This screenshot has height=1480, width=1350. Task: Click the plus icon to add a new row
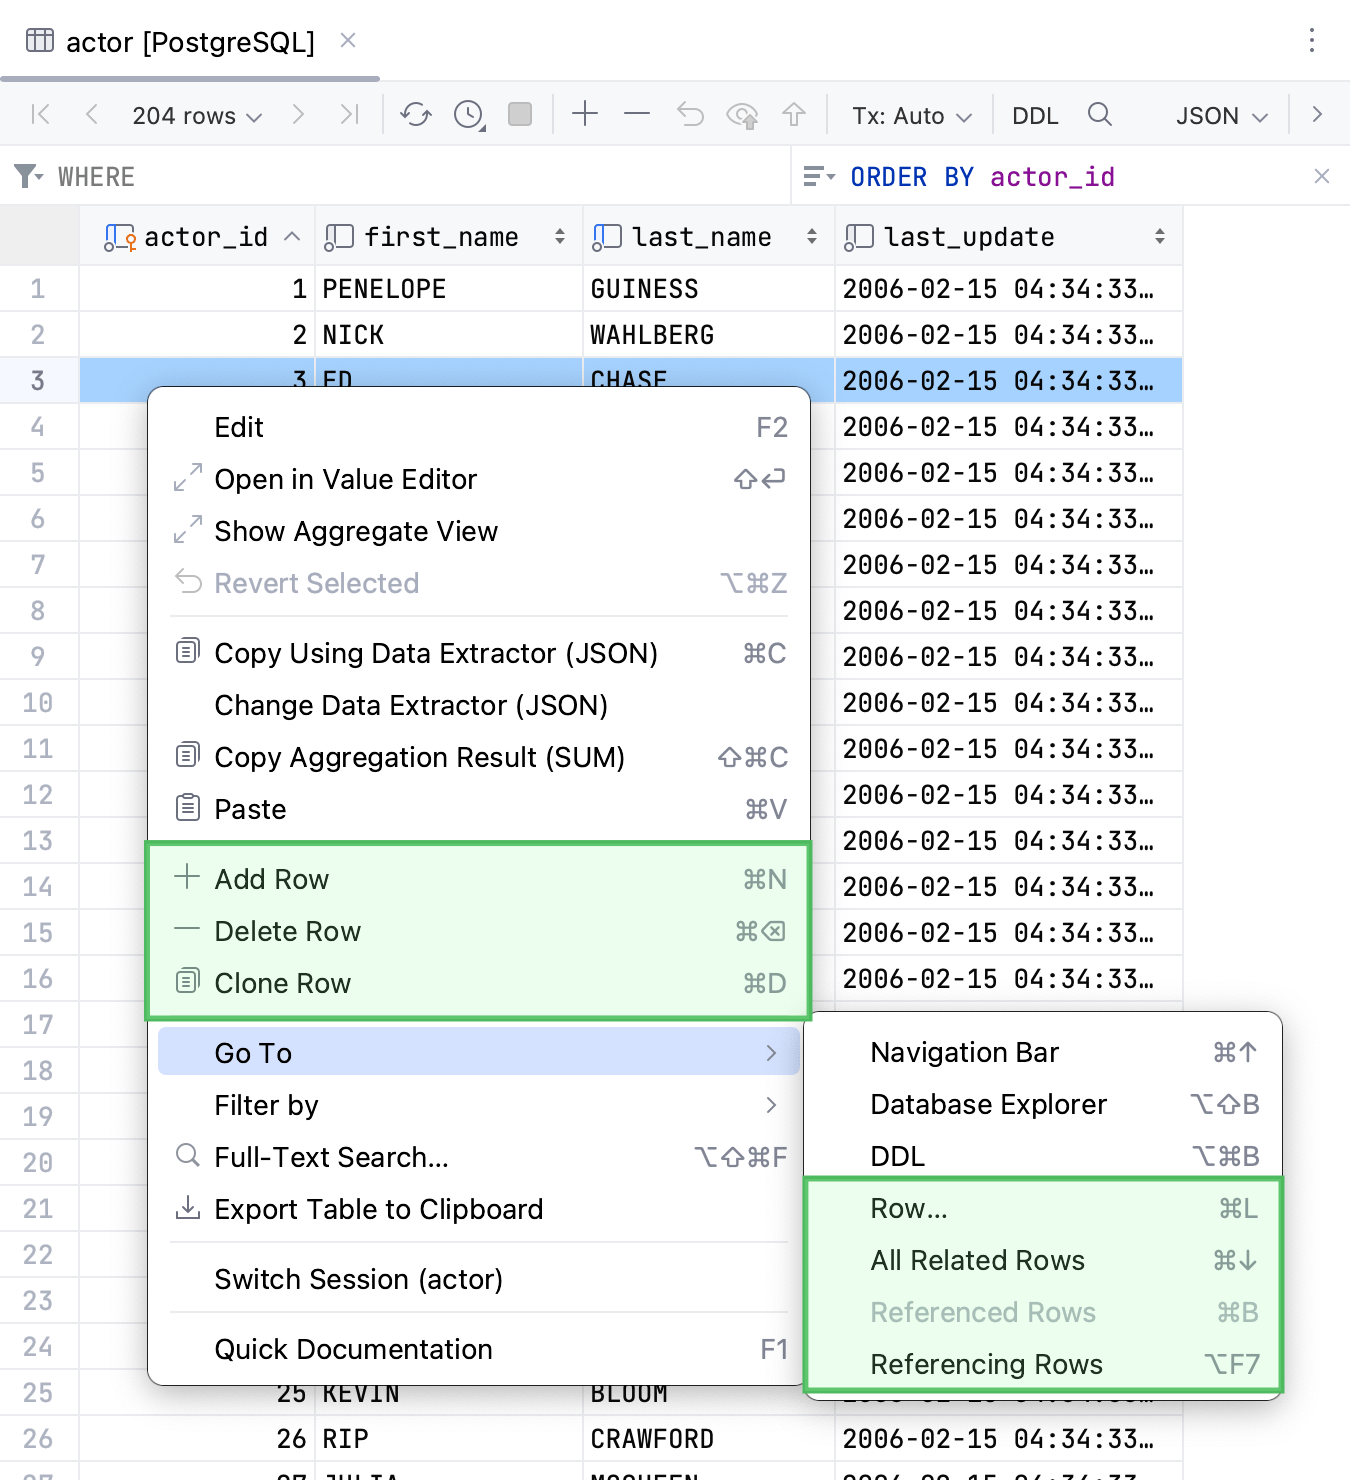[x=585, y=114]
